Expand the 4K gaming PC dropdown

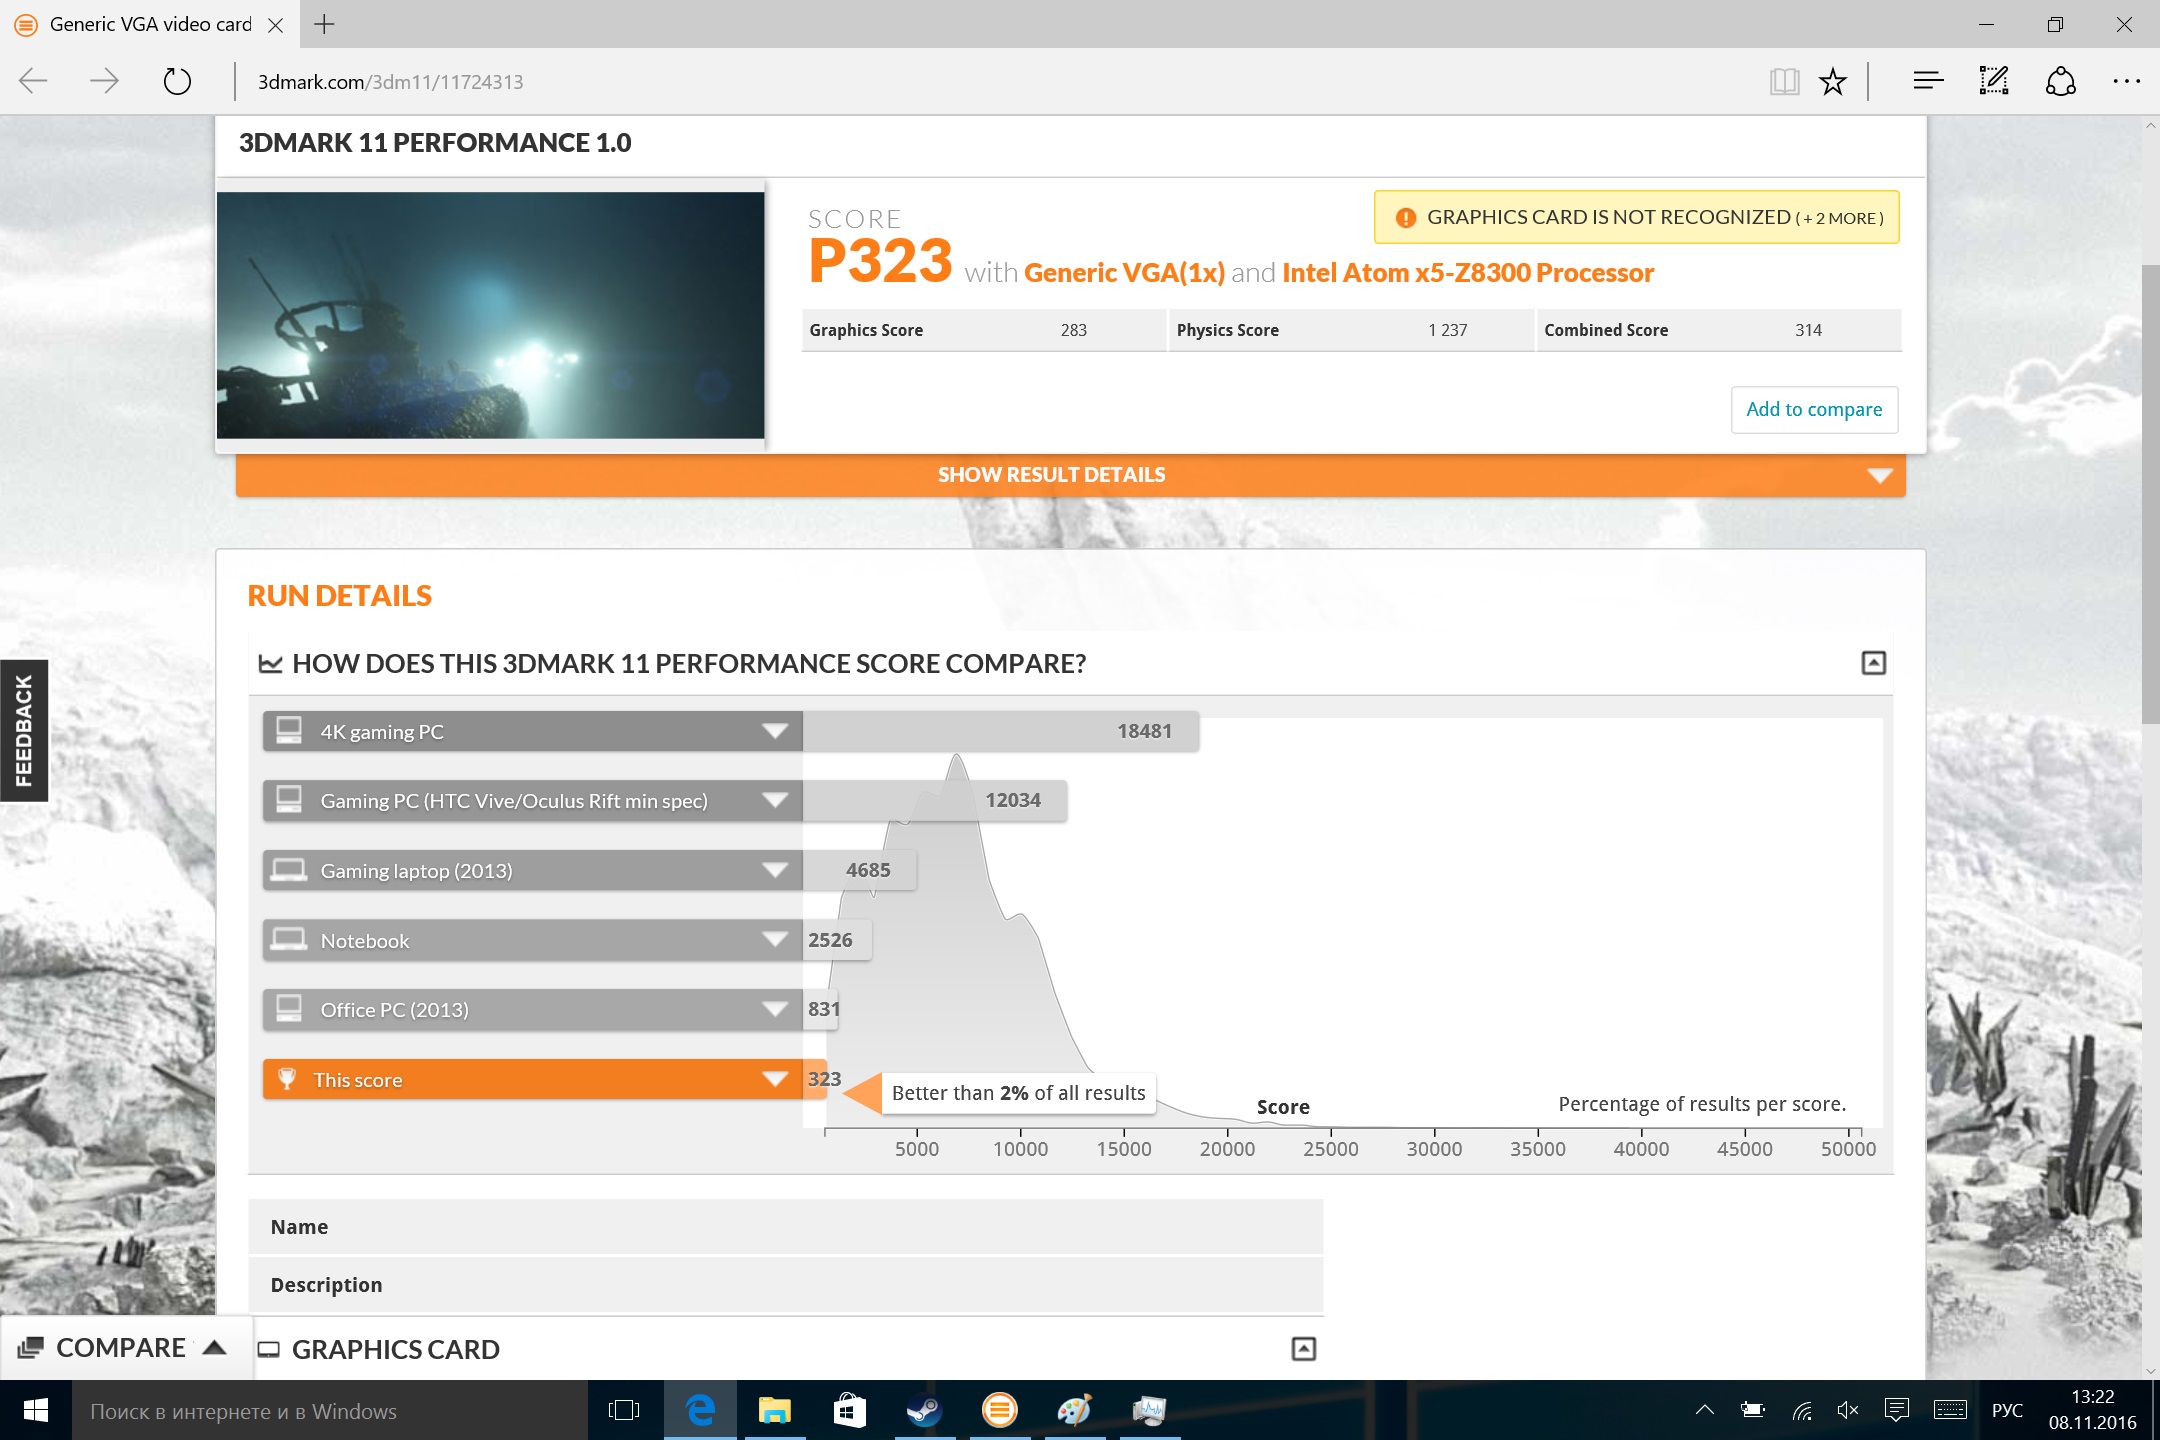coord(774,731)
